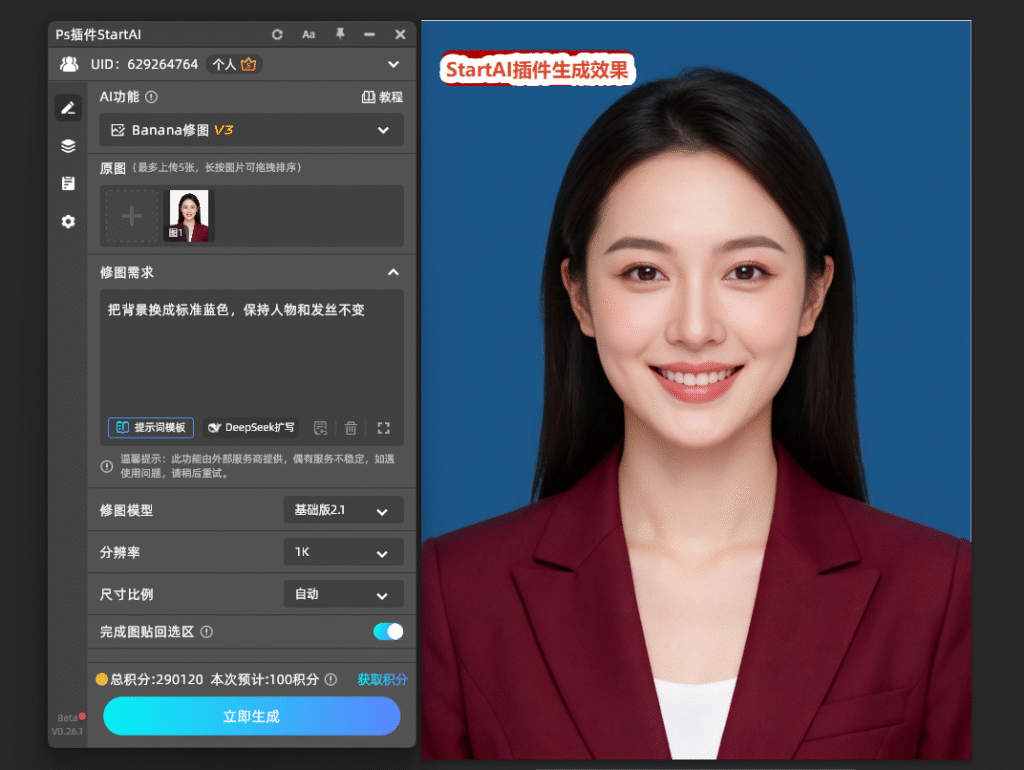Viewport: 1024px width, 770px height.
Task: Pin the StartAI panel with pushpin icon
Action: click(x=340, y=34)
